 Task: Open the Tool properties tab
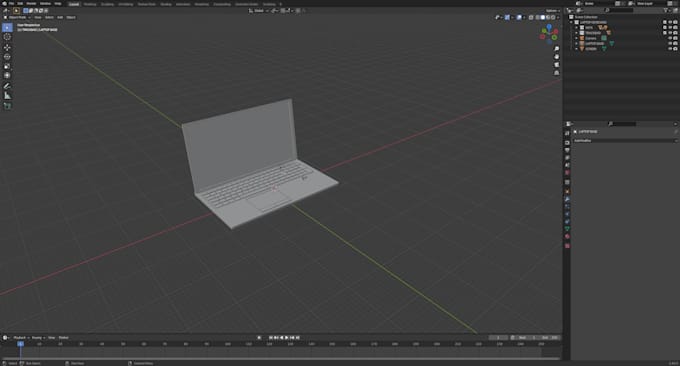(567, 134)
